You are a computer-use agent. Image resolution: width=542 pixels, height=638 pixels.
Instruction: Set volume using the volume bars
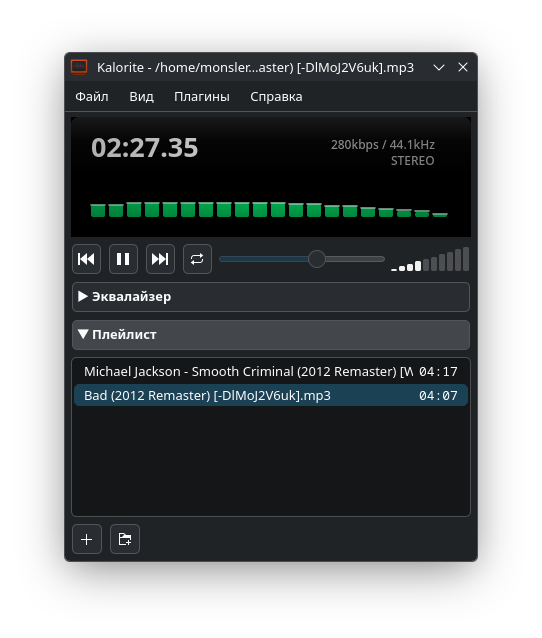click(430, 259)
